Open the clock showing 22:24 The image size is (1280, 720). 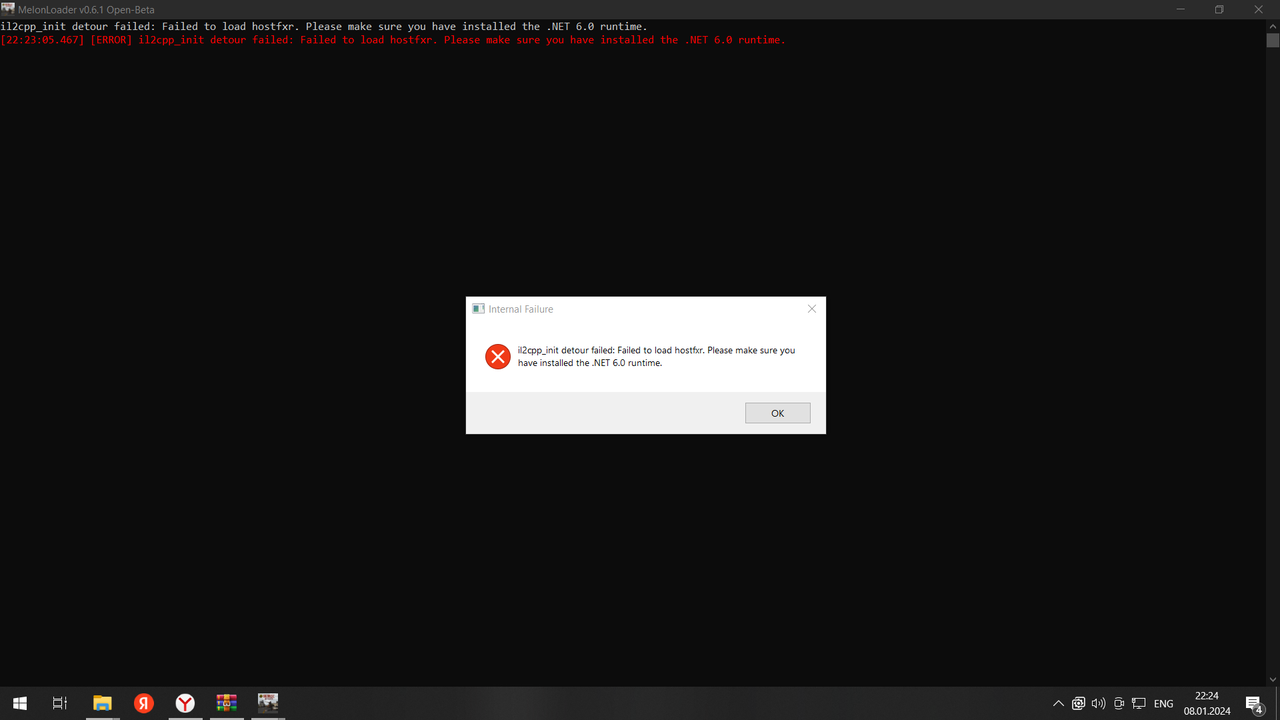coord(1207,703)
